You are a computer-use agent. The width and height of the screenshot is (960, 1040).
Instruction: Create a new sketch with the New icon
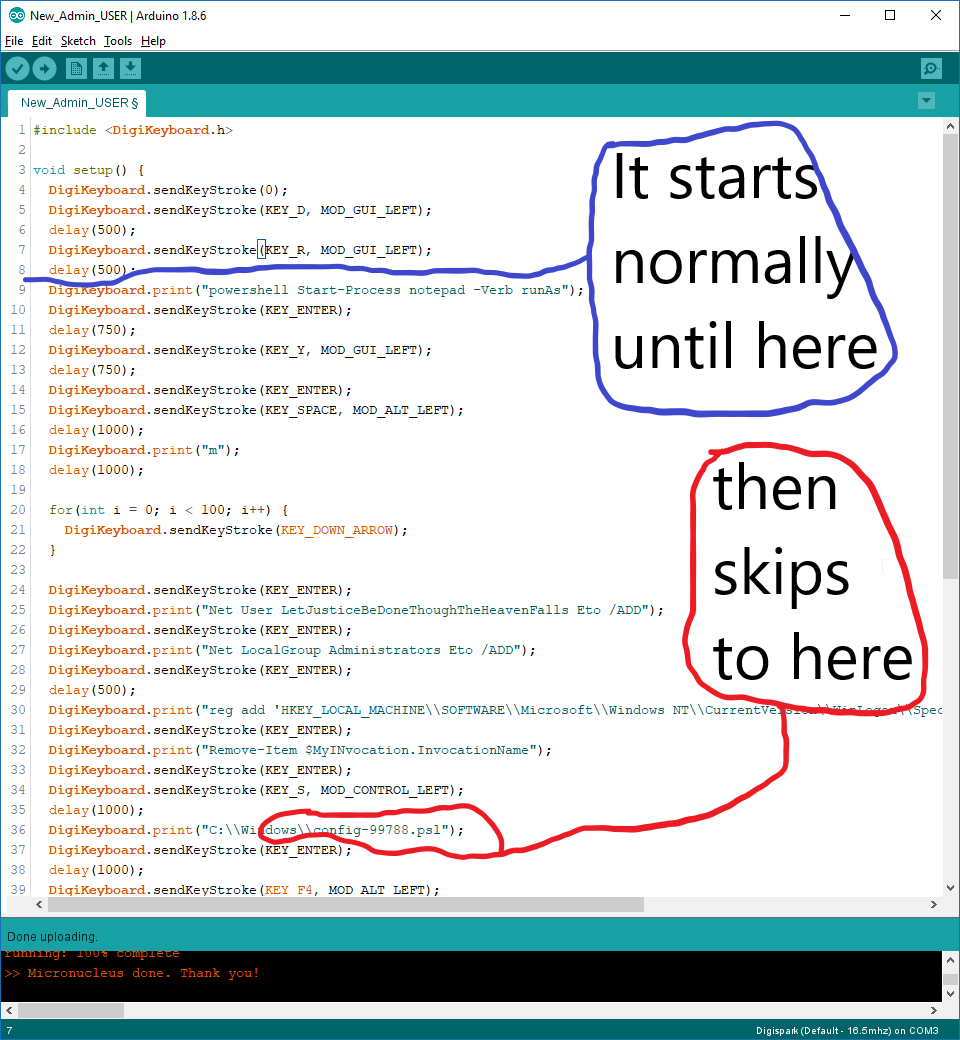click(76, 68)
